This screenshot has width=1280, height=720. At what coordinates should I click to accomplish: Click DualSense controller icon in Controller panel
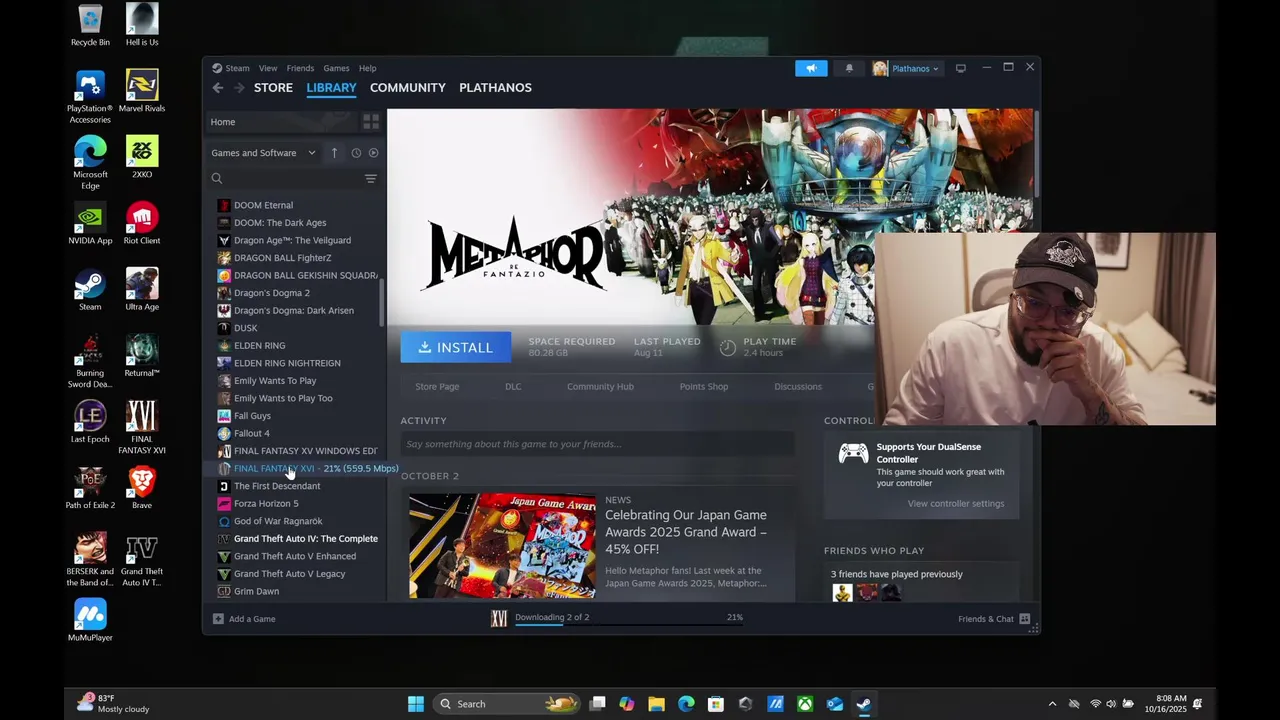coord(853,454)
